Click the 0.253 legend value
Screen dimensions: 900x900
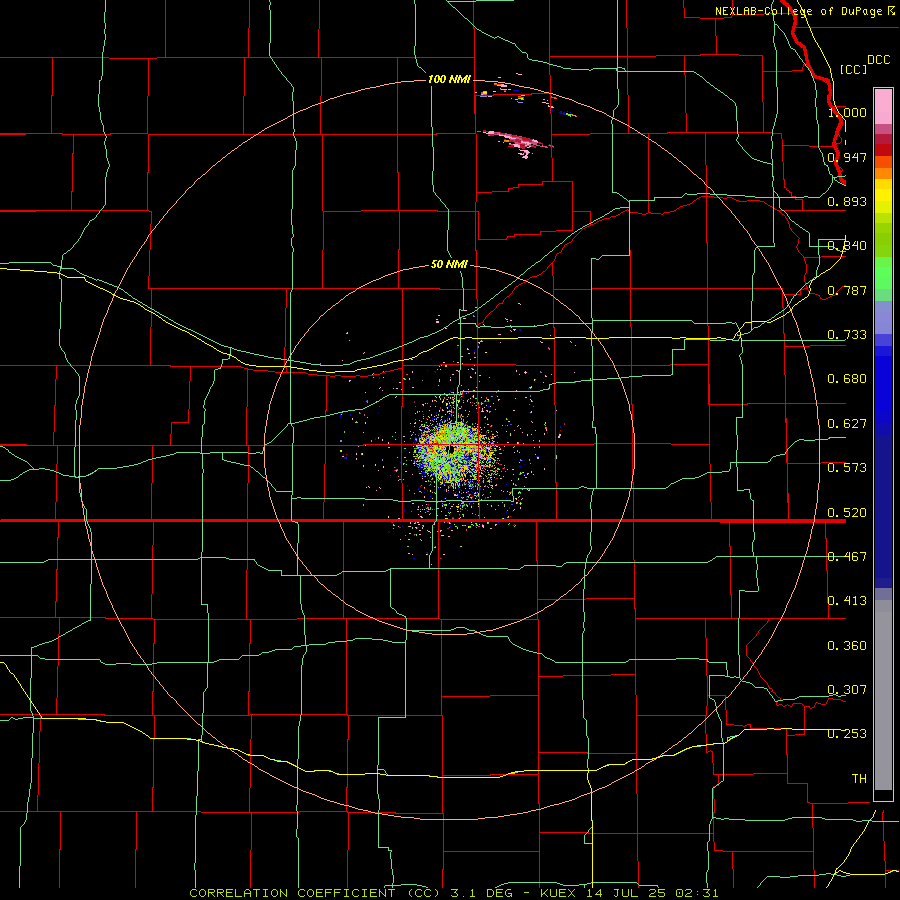[x=847, y=734]
